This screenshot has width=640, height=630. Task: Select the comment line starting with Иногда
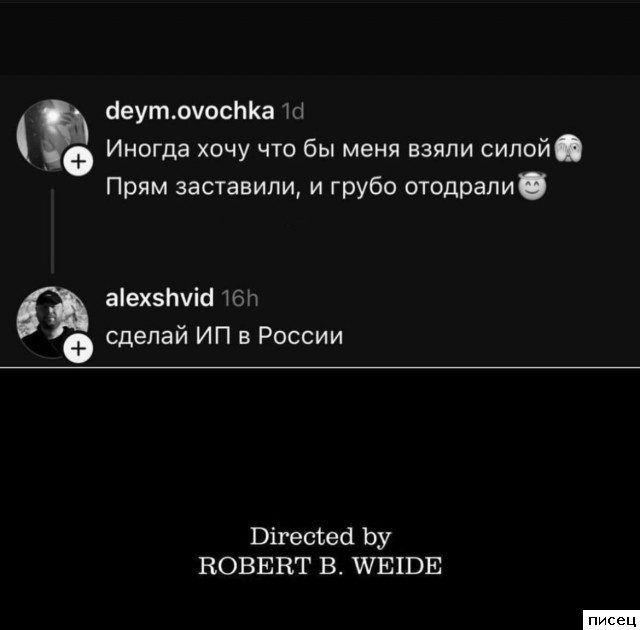coord(344,148)
